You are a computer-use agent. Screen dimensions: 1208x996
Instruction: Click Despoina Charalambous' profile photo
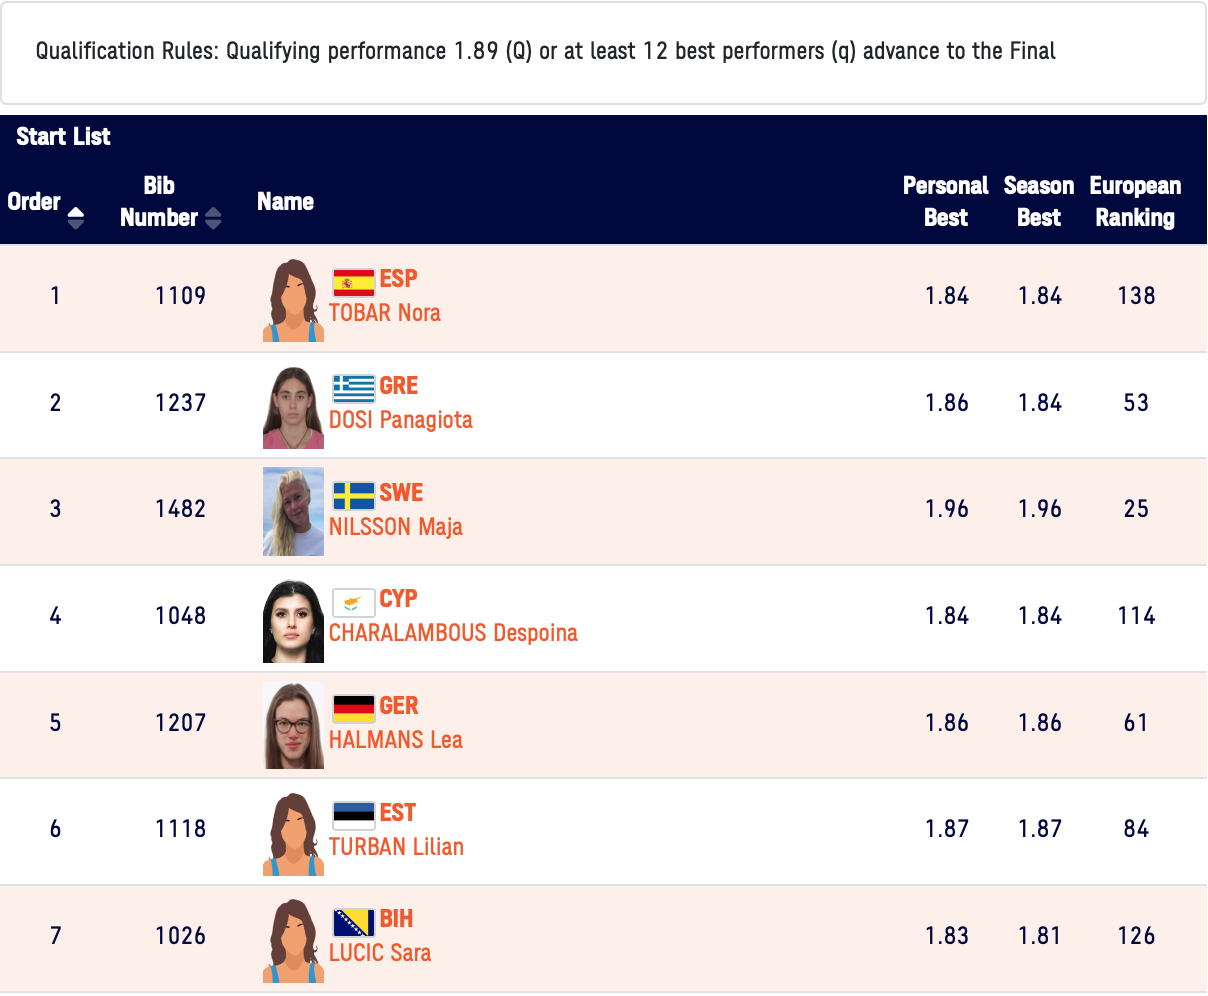(x=293, y=618)
